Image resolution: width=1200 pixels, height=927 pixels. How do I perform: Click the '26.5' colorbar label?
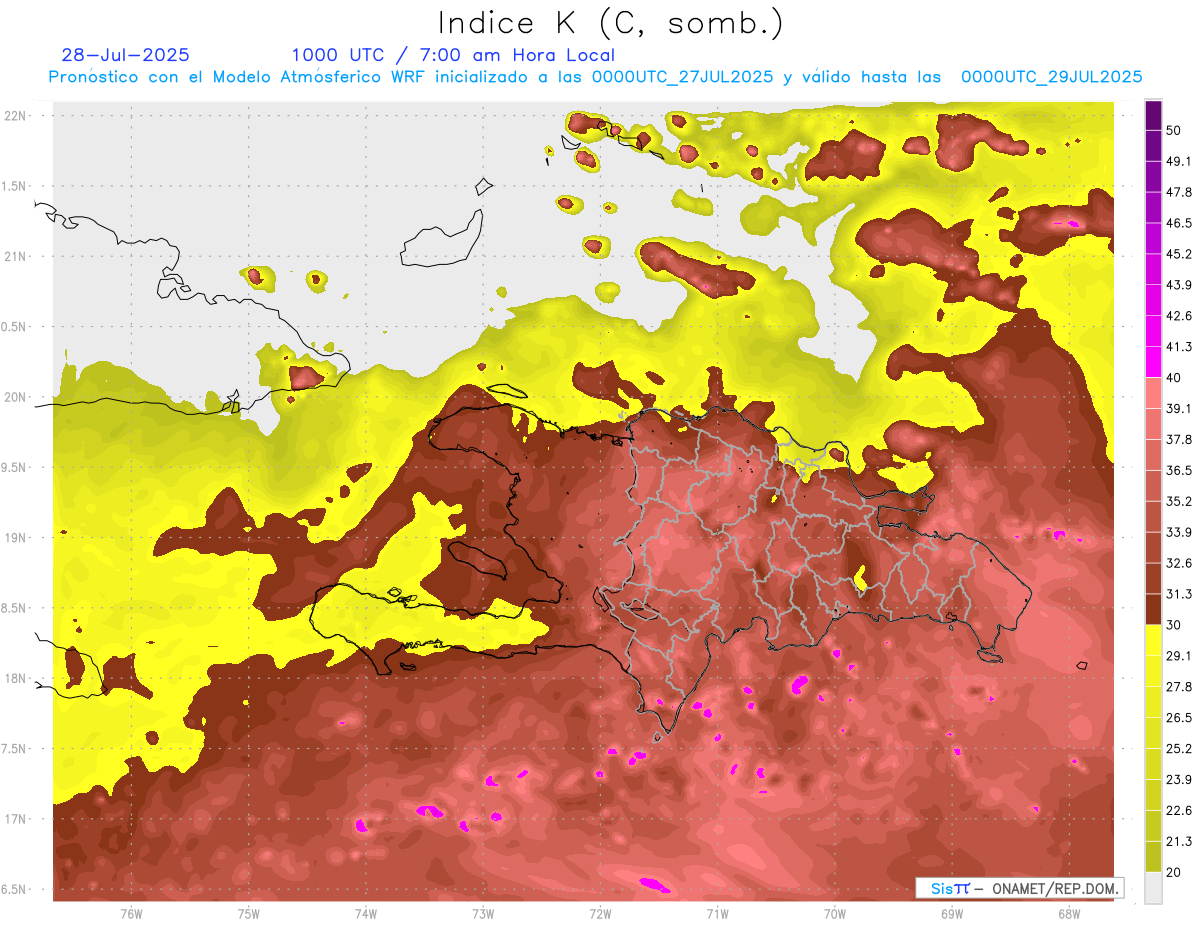(1180, 718)
